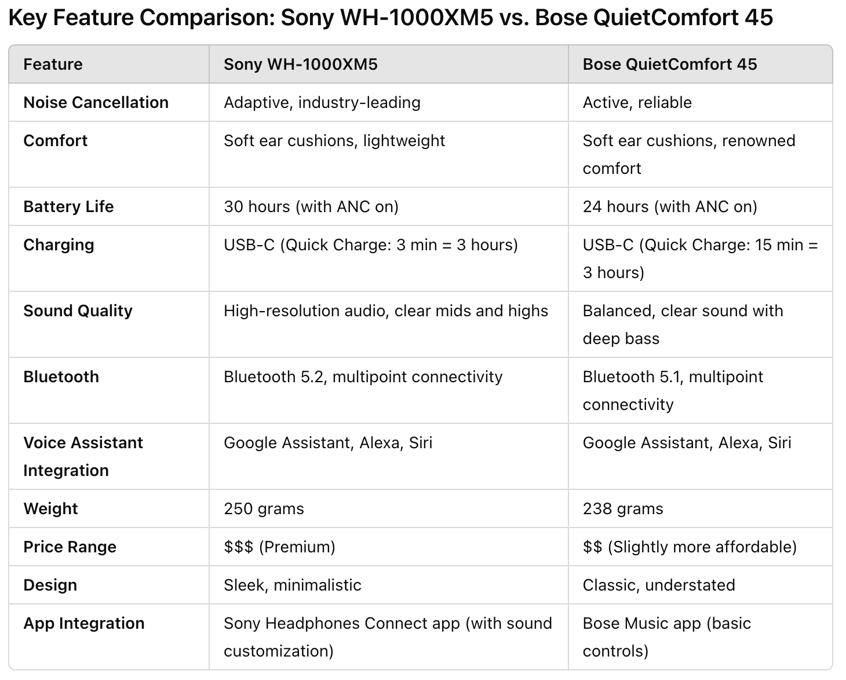Click Sony Headphones Connect app cell
This screenshot has height=680, width=846.
pos(387,637)
